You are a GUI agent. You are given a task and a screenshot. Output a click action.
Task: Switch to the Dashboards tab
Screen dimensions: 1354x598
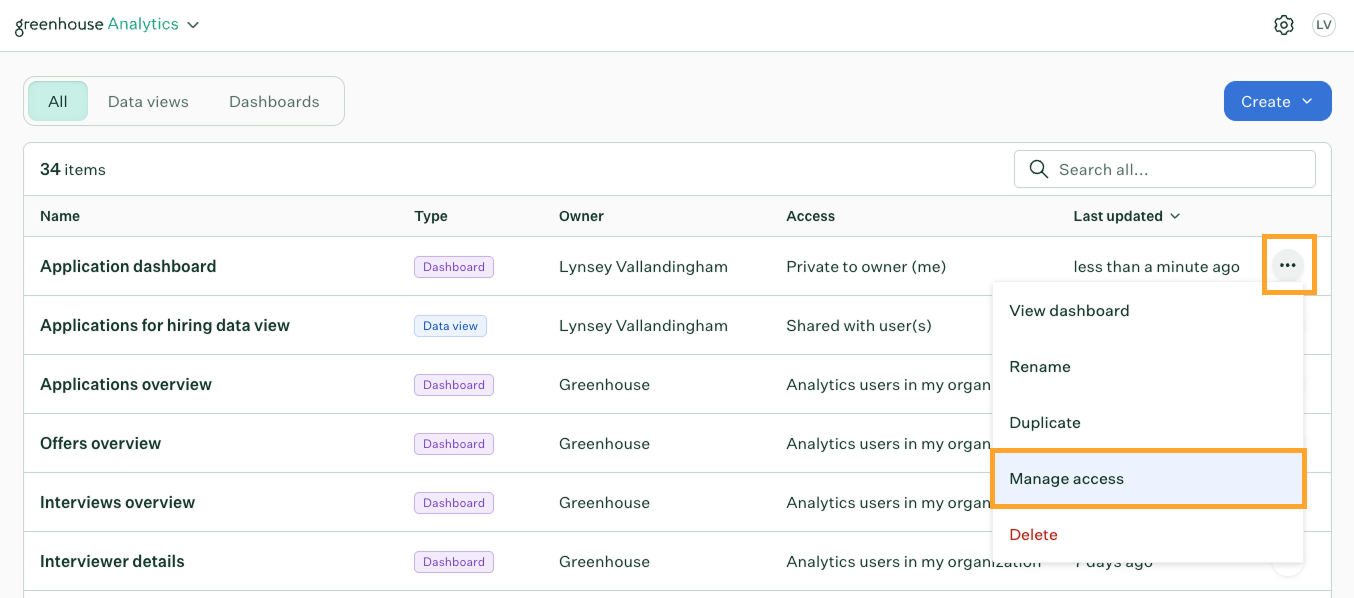274,101
